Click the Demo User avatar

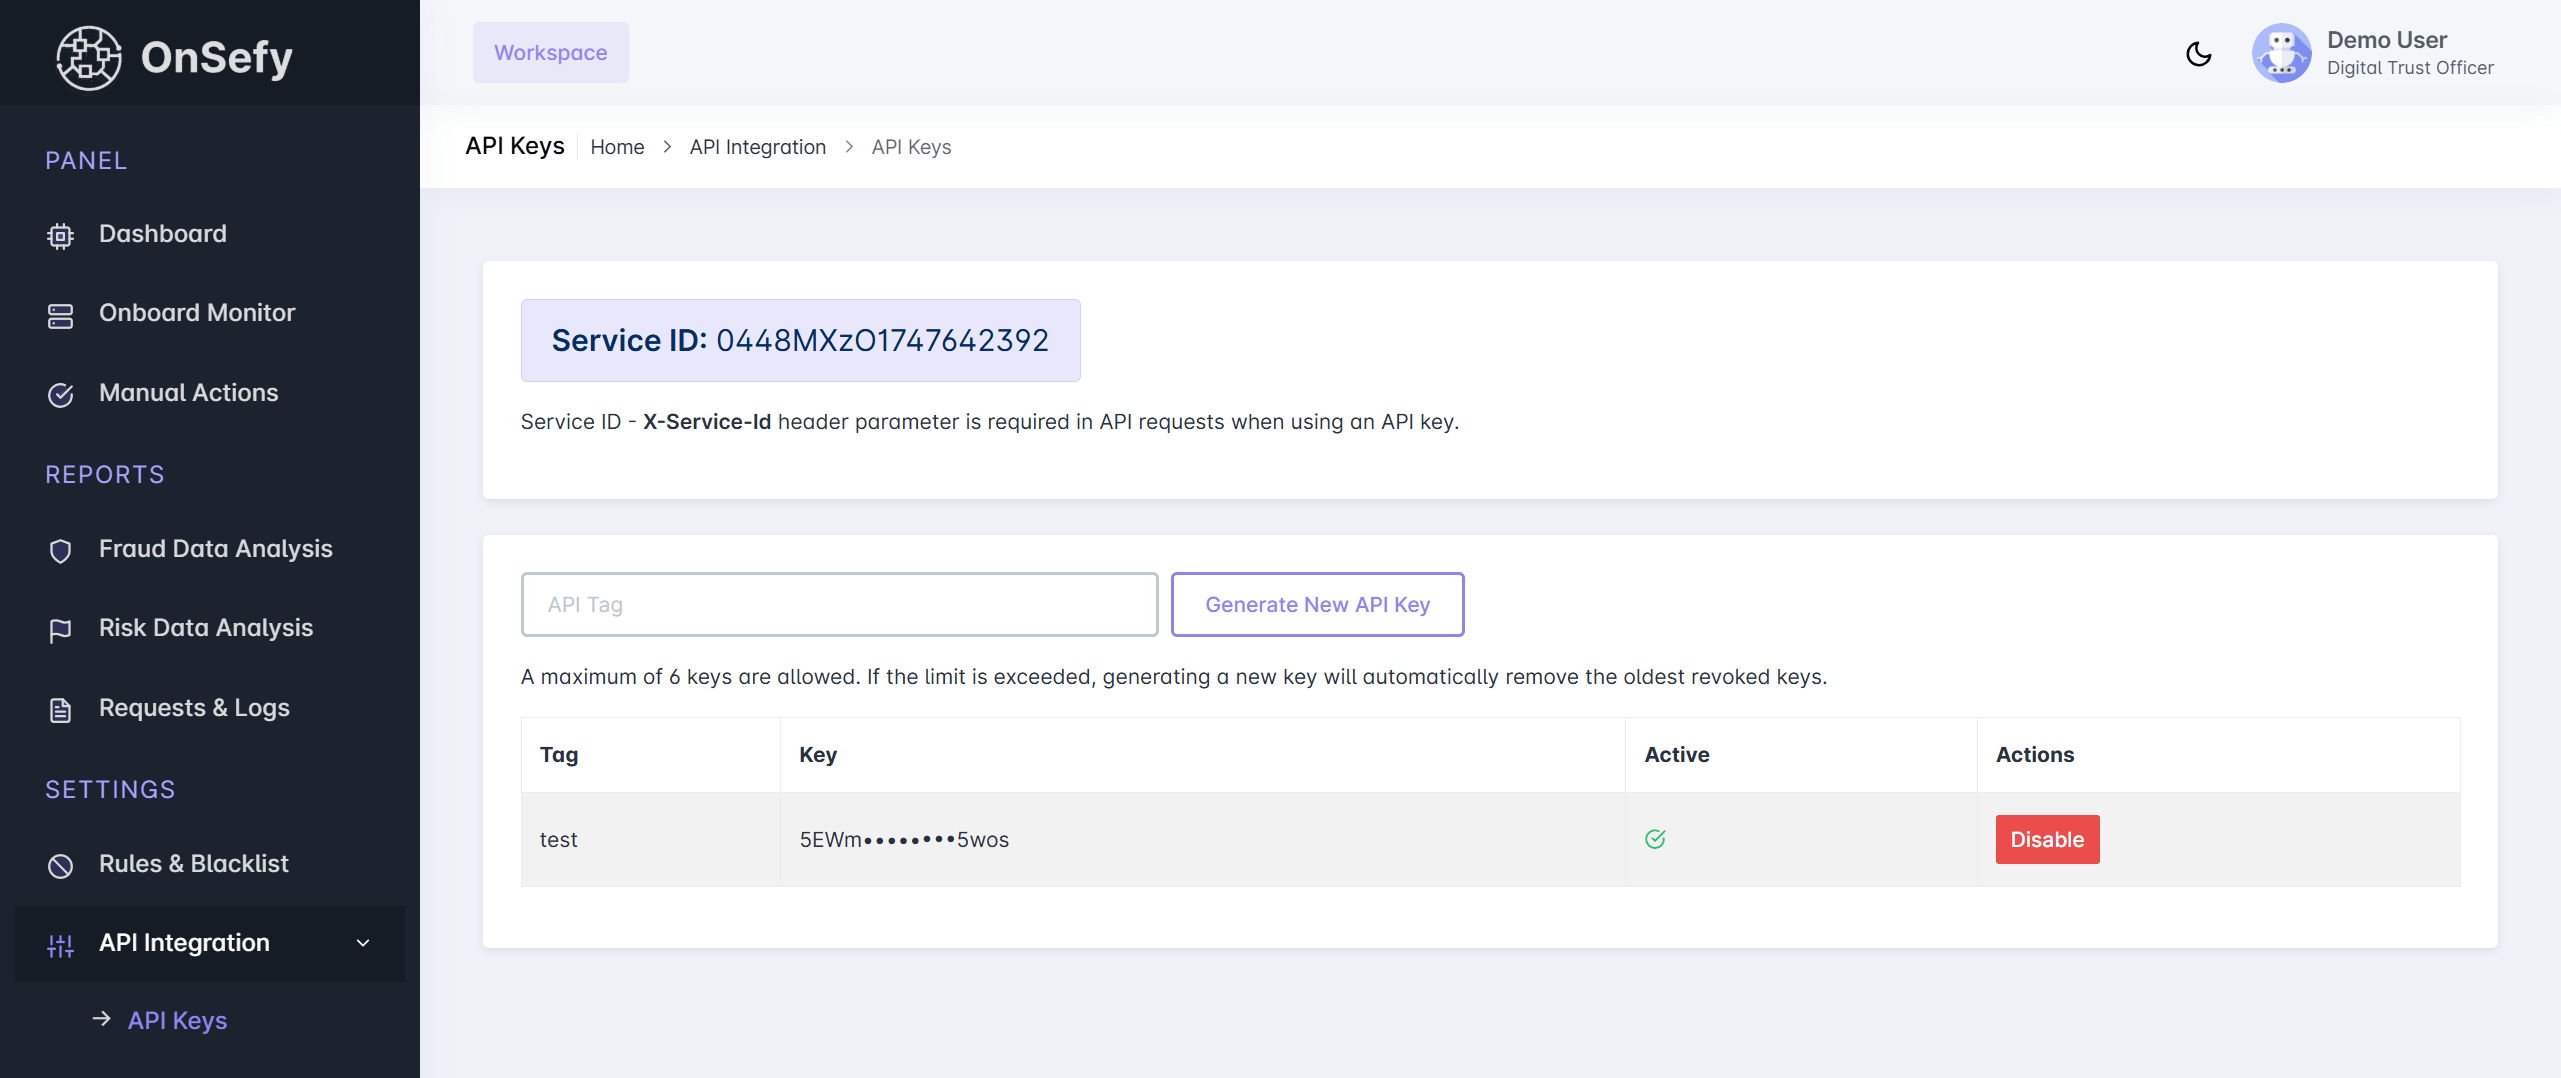click(2281, 53)
